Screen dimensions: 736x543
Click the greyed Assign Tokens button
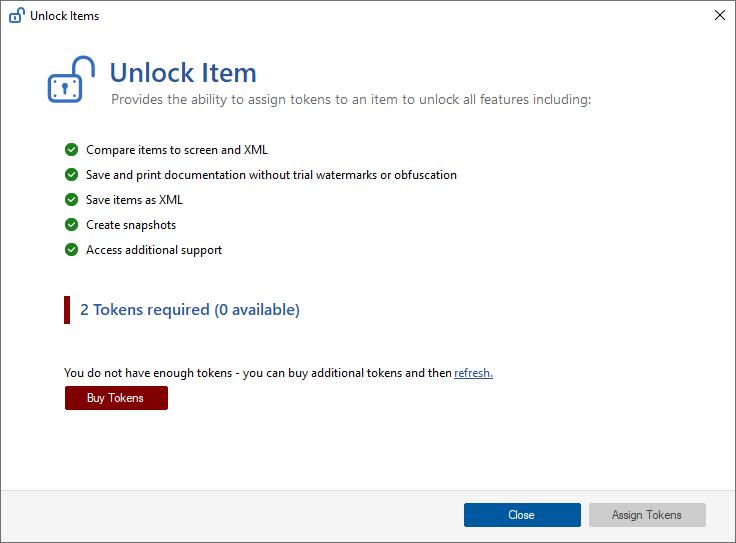pyautogui.click(x=647, y=515)
